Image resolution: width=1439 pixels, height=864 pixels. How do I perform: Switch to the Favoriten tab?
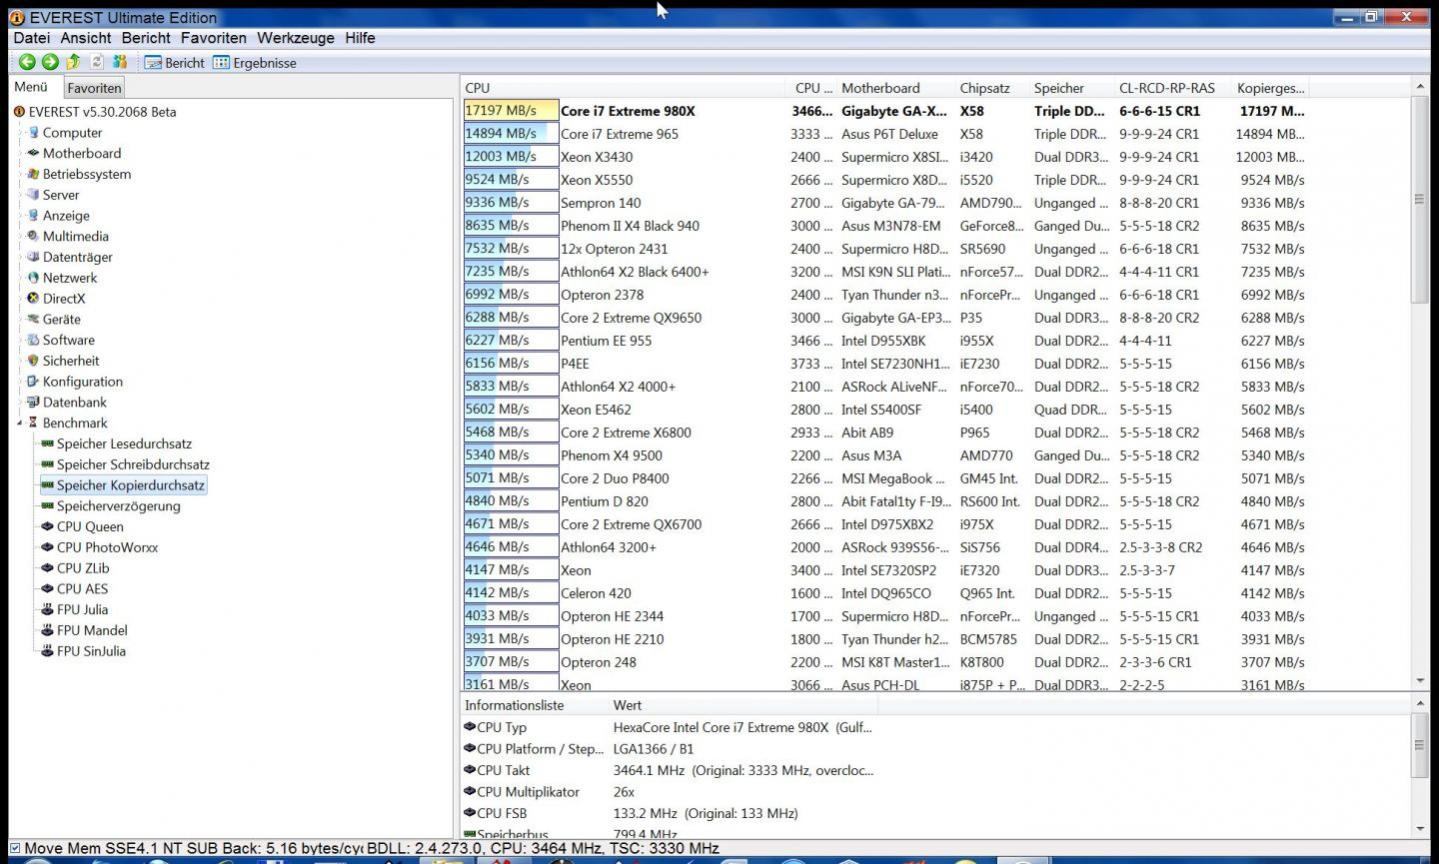[94, 88]
